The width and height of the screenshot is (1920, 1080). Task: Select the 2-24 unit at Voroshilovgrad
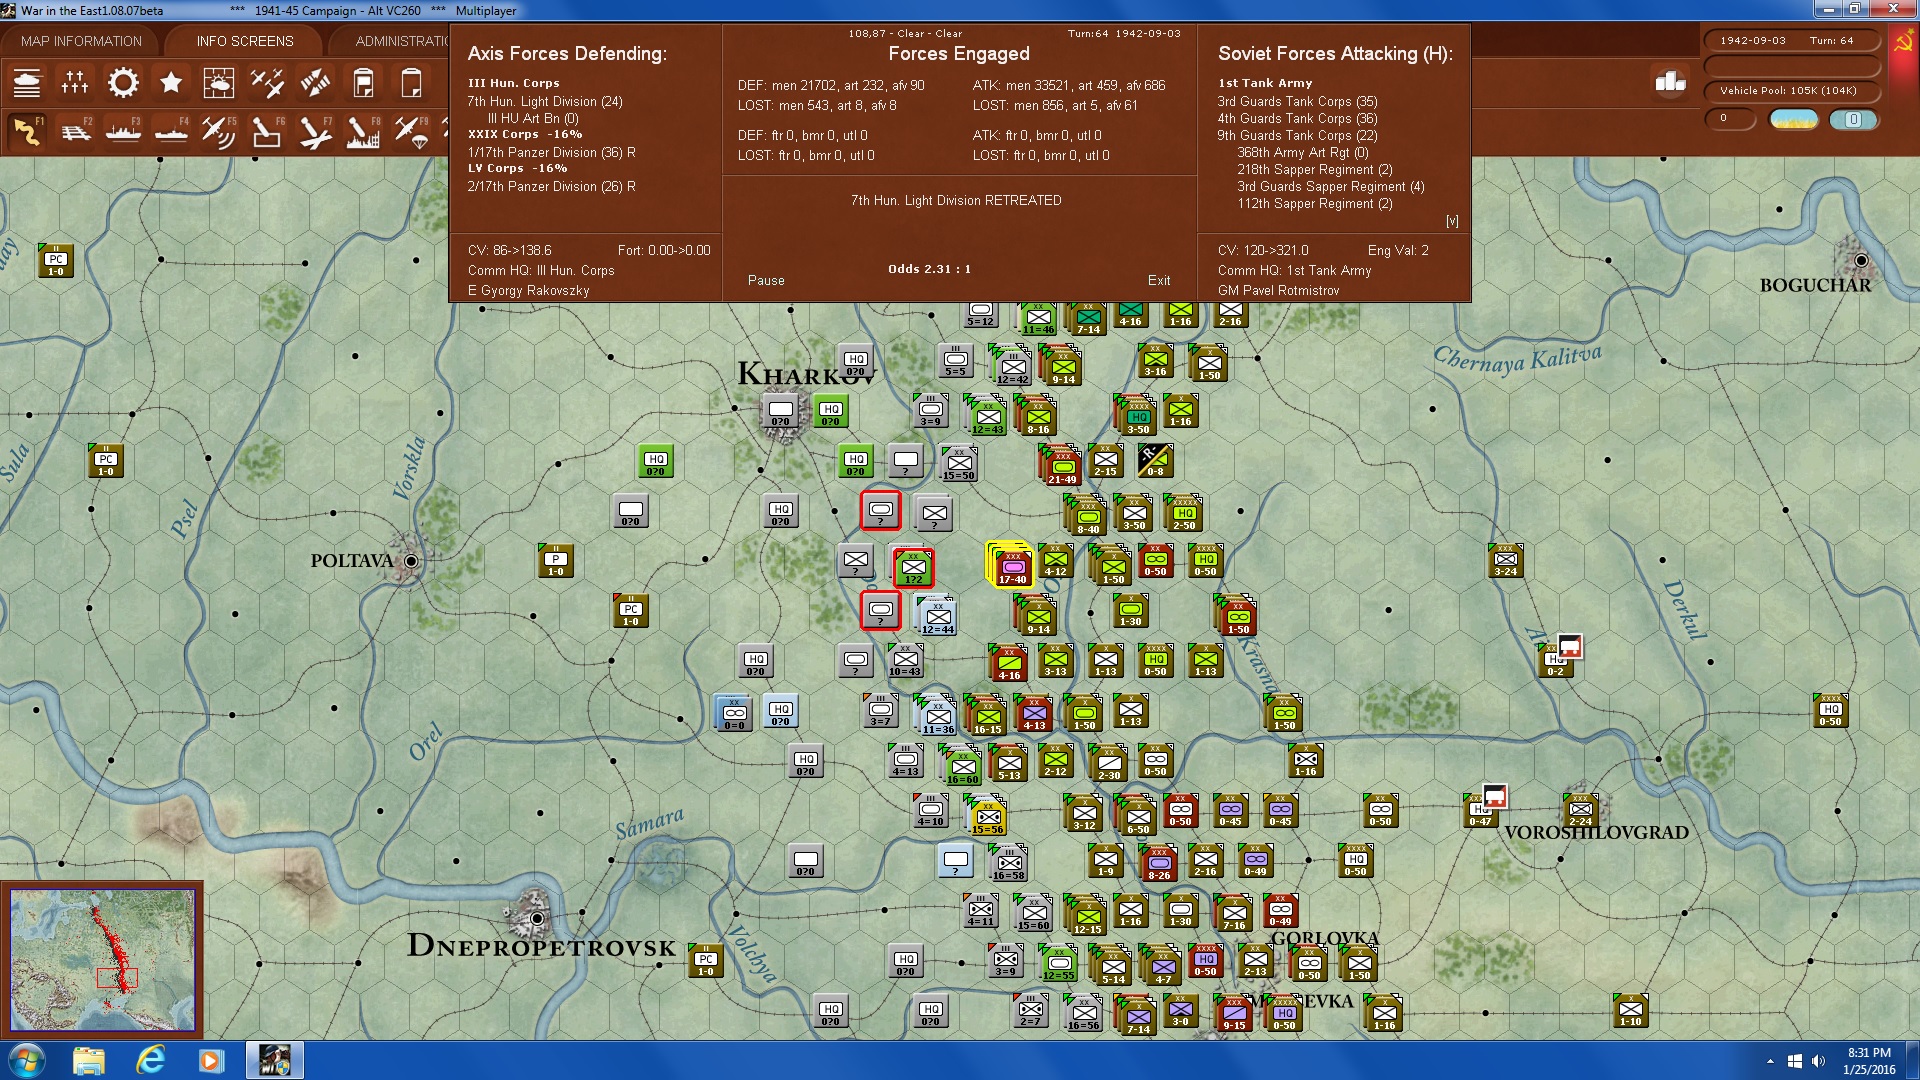coord(1581,811)
